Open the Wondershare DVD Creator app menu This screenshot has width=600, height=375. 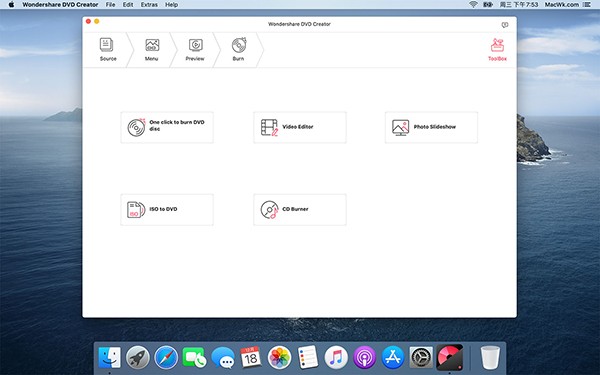click(x=60, y=5)
